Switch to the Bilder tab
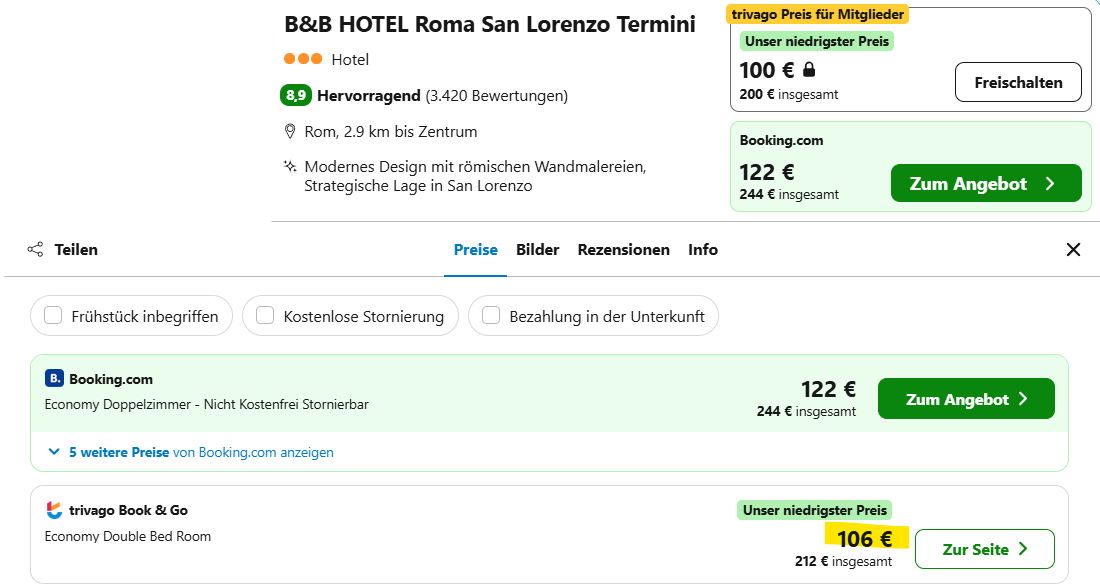This screenshot has height=588, width=1100. 537,249
